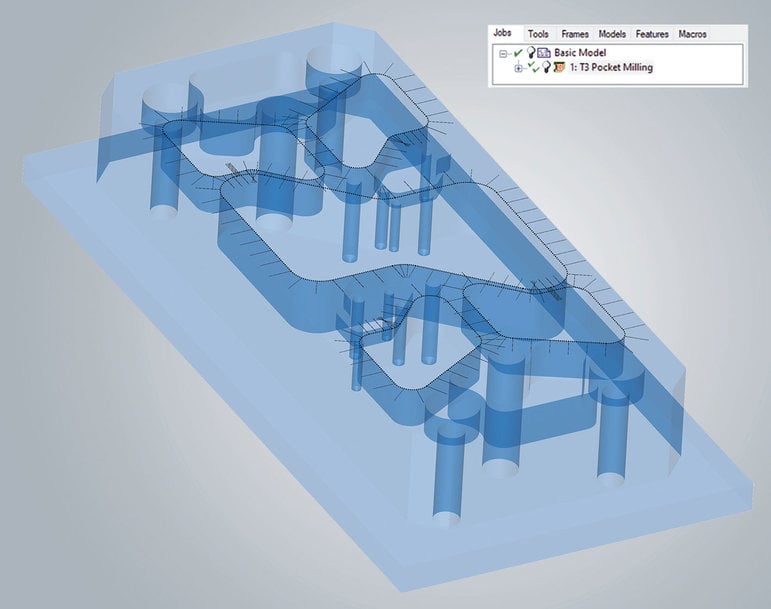The height and width of the screenshot is (609, 771).
Task: Select the Basic Model label in the tree
Action: (582, 52)
